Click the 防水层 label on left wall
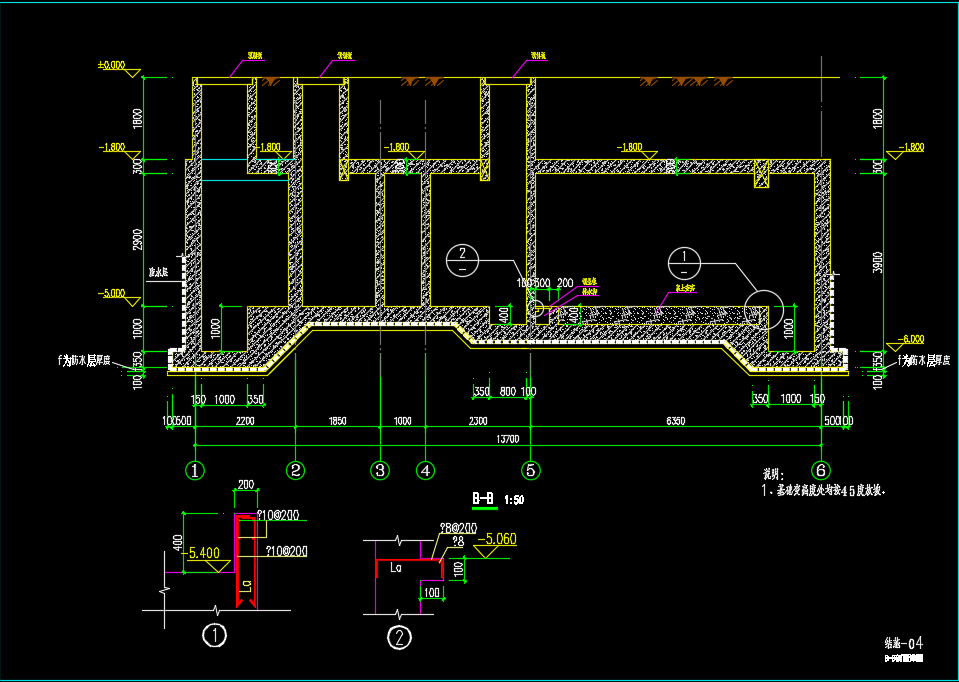This screenshot has height=682, width=959. pos(158,271)
